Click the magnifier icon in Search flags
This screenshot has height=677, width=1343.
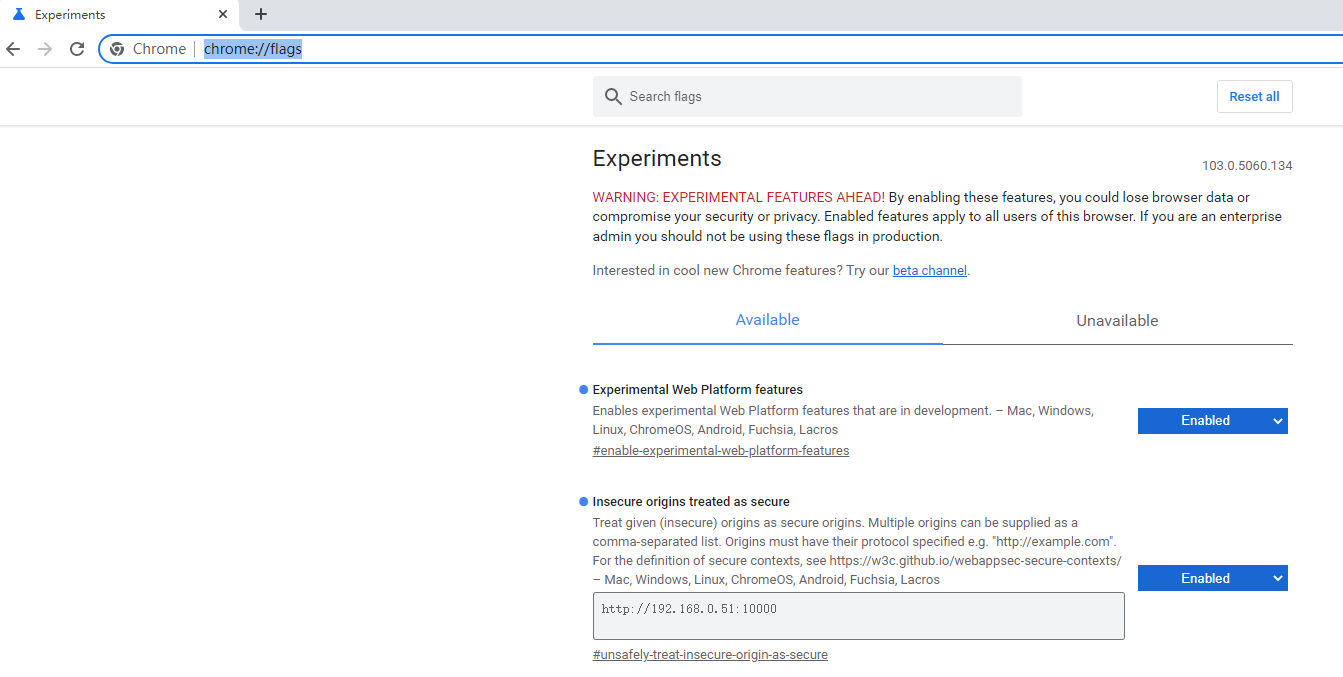613,97
